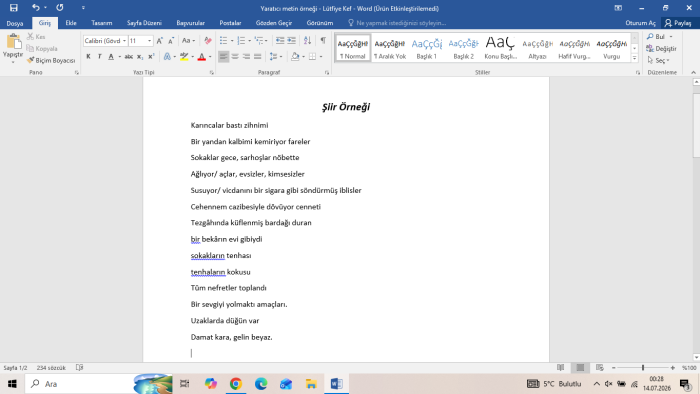
Task: Open File Explorer from the taskbar
Action: 311,384
